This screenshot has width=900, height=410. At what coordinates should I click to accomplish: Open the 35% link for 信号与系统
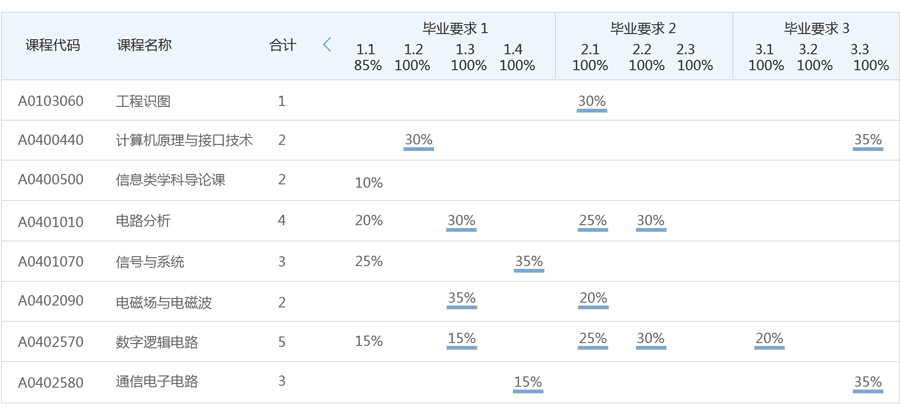tap(528, 262)
